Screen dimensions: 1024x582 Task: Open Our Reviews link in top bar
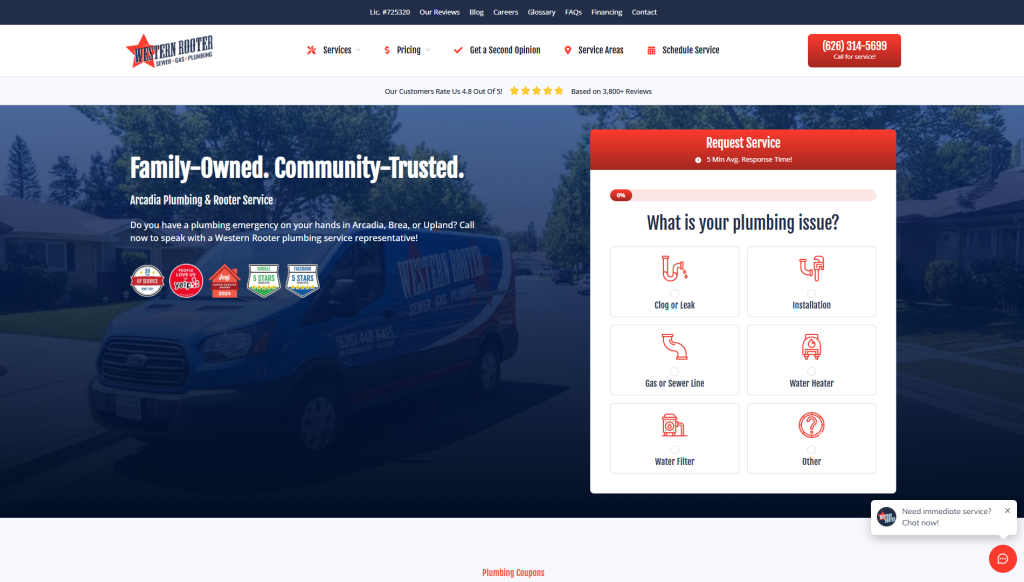click(x=440, y=12)
